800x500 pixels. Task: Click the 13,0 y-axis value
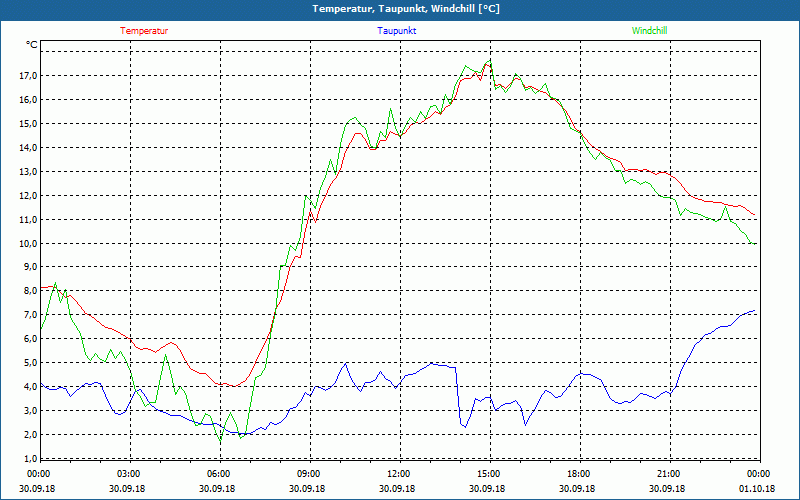(29, 171)
